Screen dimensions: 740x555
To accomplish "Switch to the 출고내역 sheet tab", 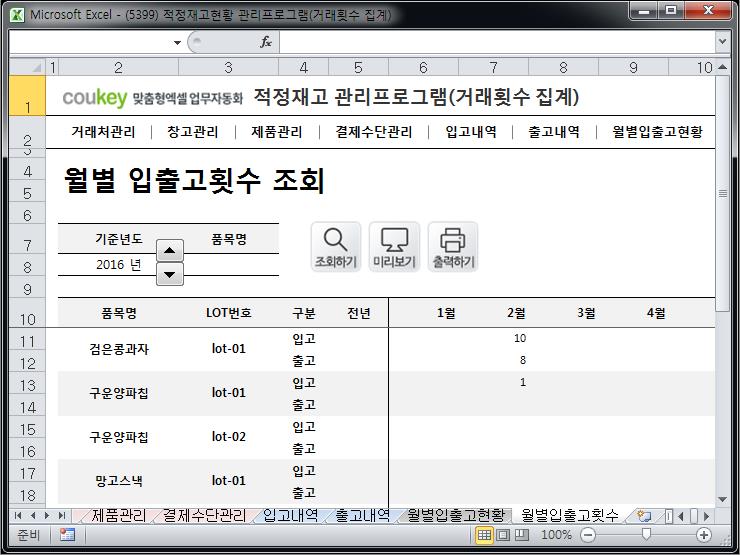I will coord(362,515).
